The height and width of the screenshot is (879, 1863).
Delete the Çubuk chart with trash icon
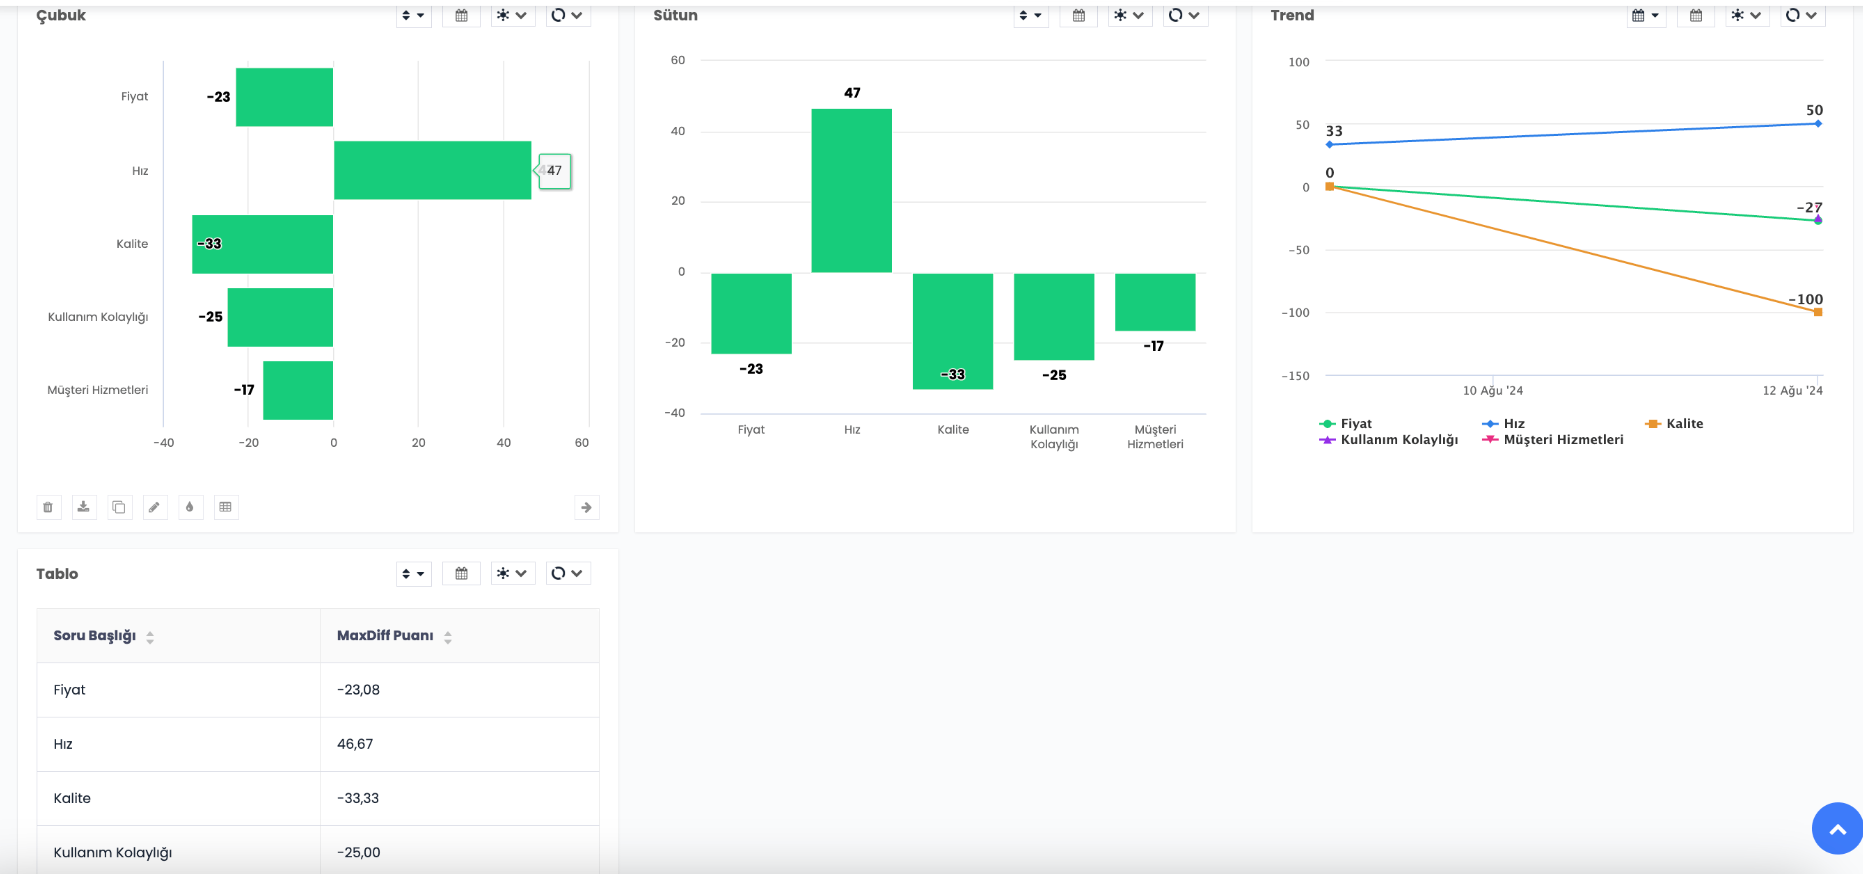tap(48, 507)
